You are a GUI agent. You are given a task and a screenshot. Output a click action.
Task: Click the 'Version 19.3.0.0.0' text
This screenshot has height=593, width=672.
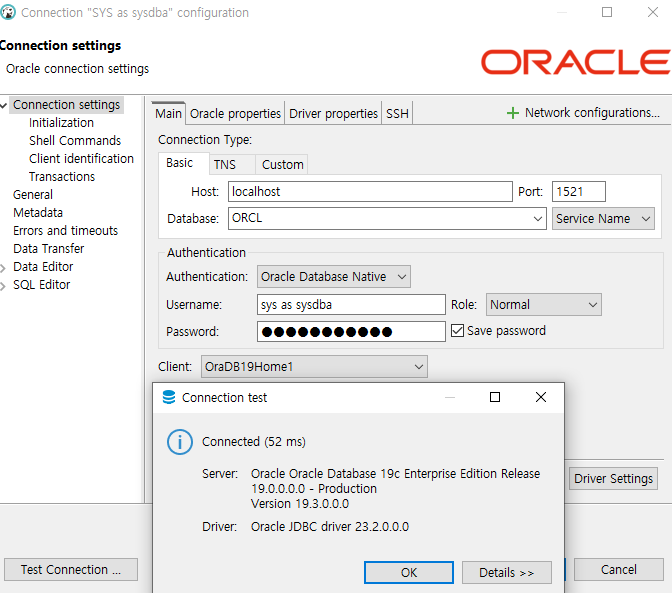(300, 504)
